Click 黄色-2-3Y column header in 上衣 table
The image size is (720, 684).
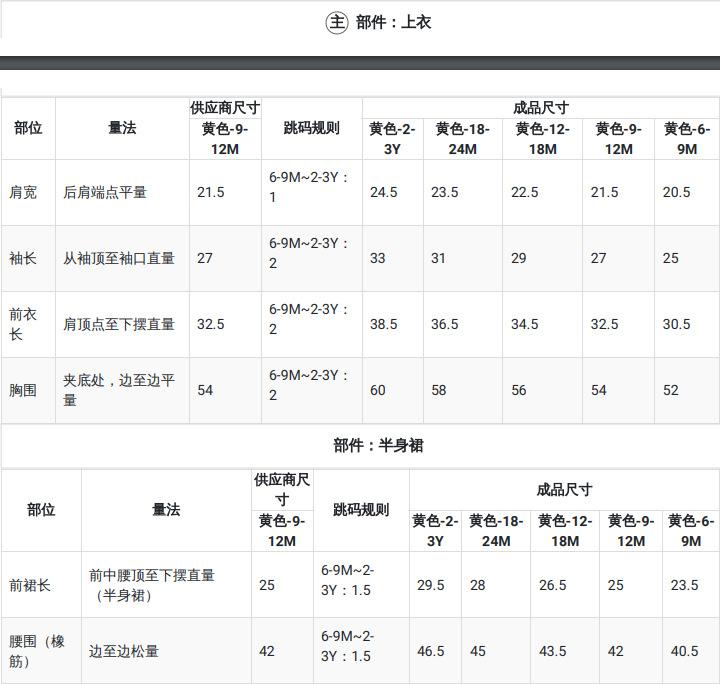tap(392, 139)
